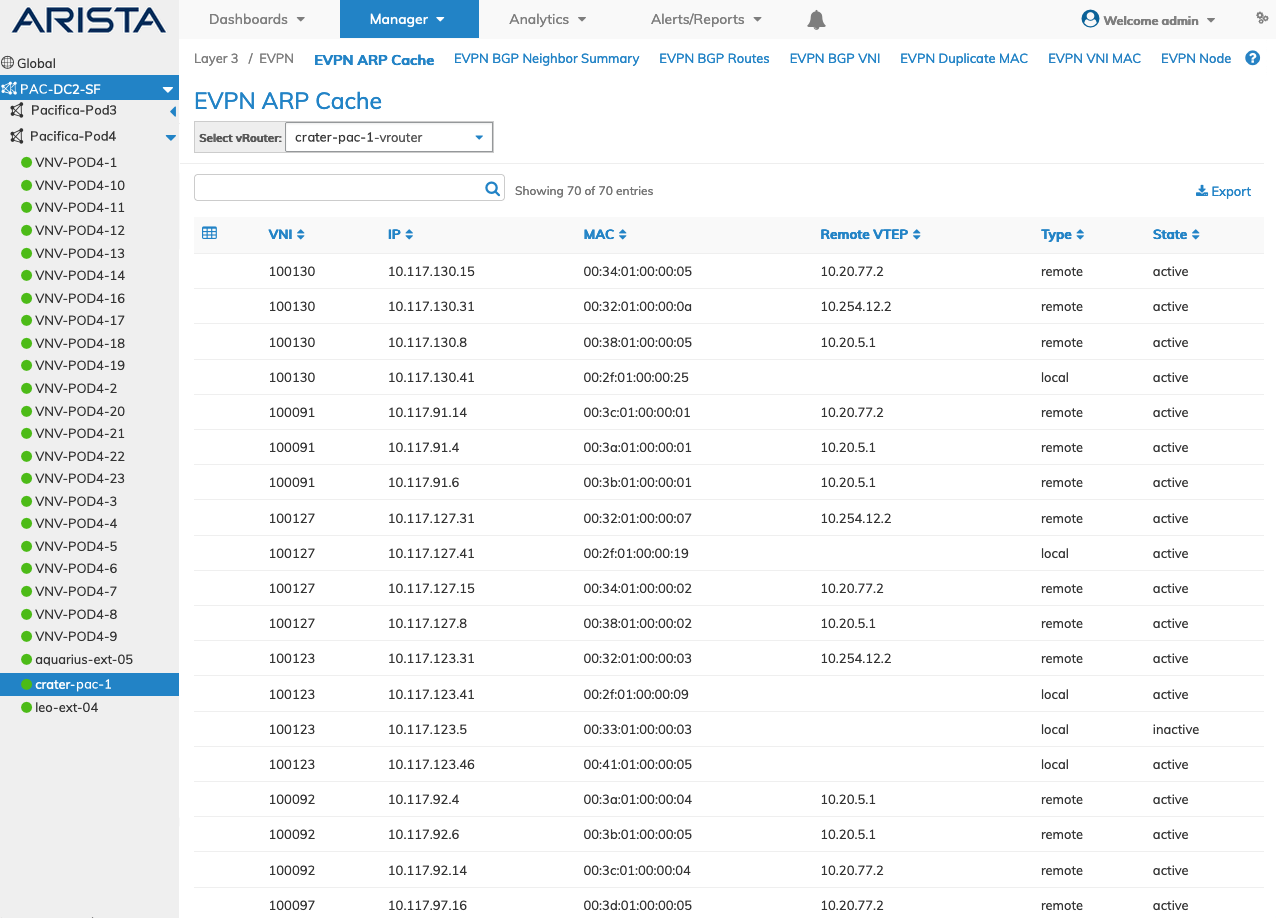1276x918 pixels.
Task: Click the green status dot for VNV-POD4-1
Action: (27, 162)
